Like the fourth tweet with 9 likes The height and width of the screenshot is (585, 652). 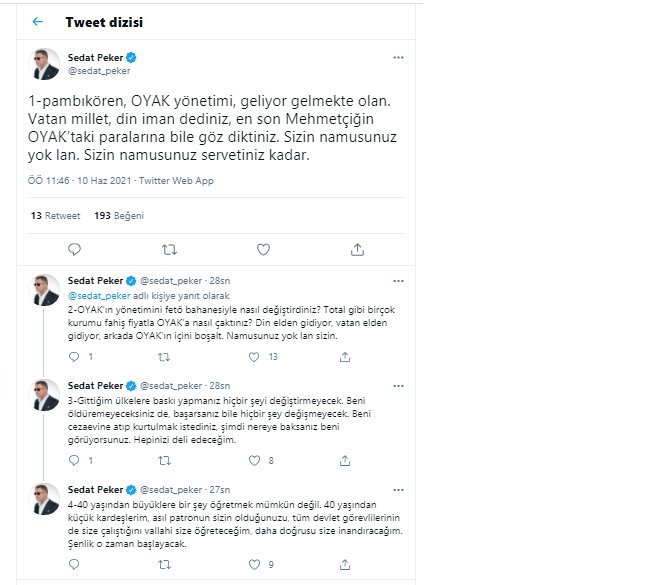pyautogui.click(x=254, y=564)
